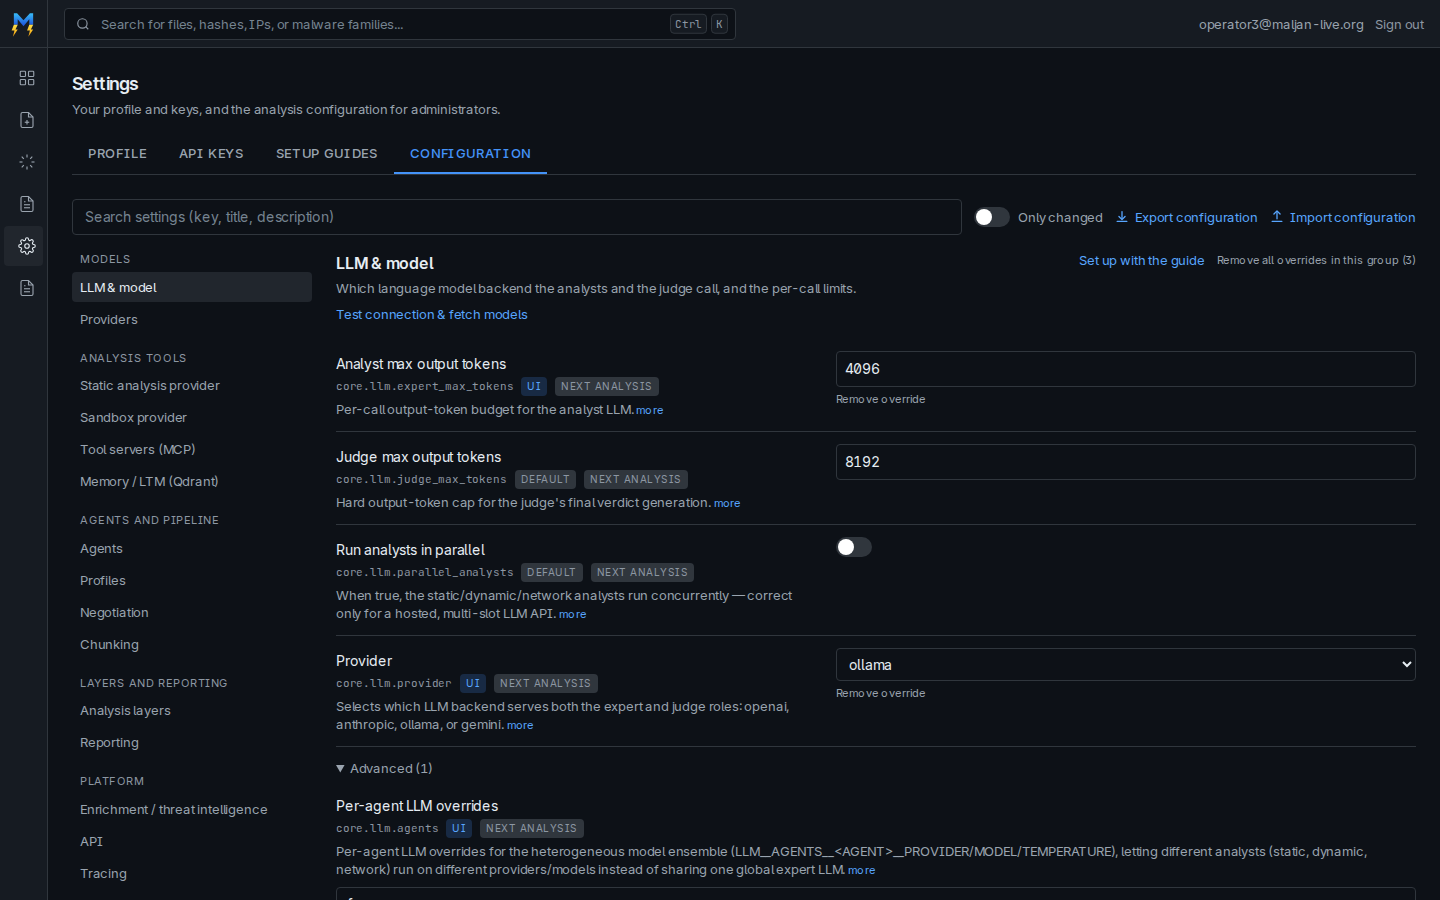Show more of Run analysts in parallel description
Image resolution: width=1440 pixels, height=900 pixels.
pyautogui.click(x=573, y=614)
